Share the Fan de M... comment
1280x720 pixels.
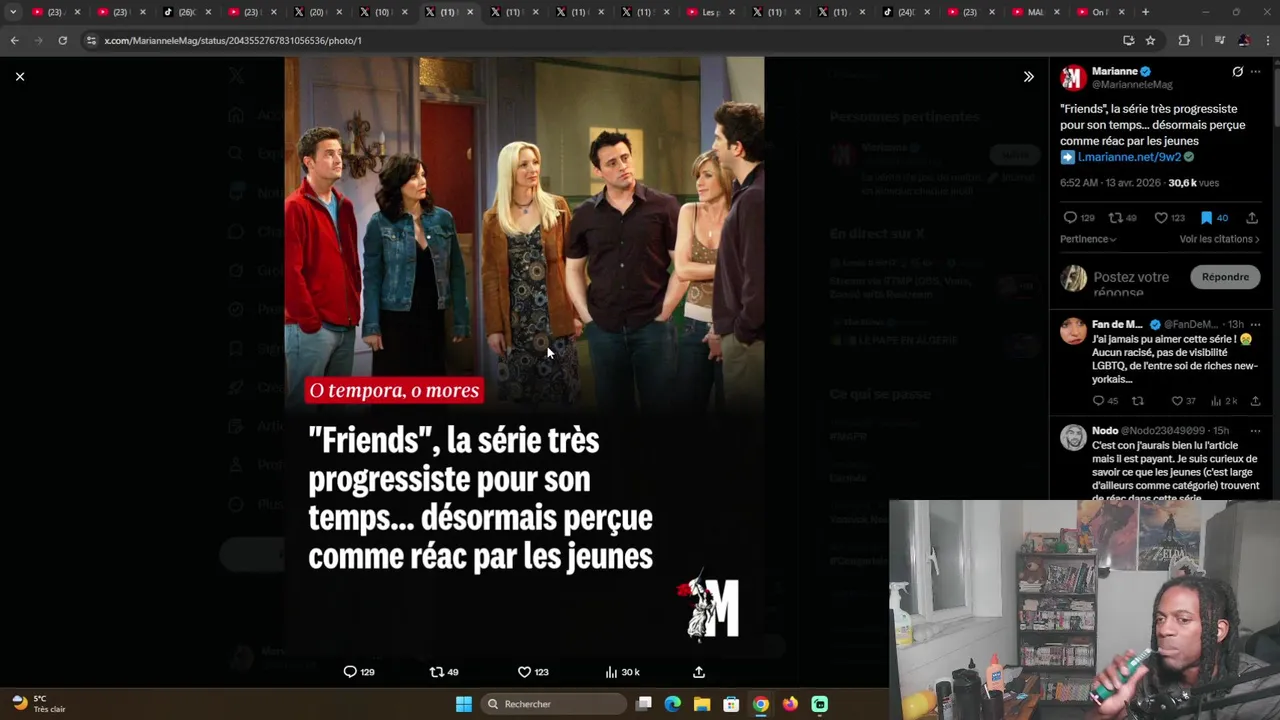click(1255, 401)
